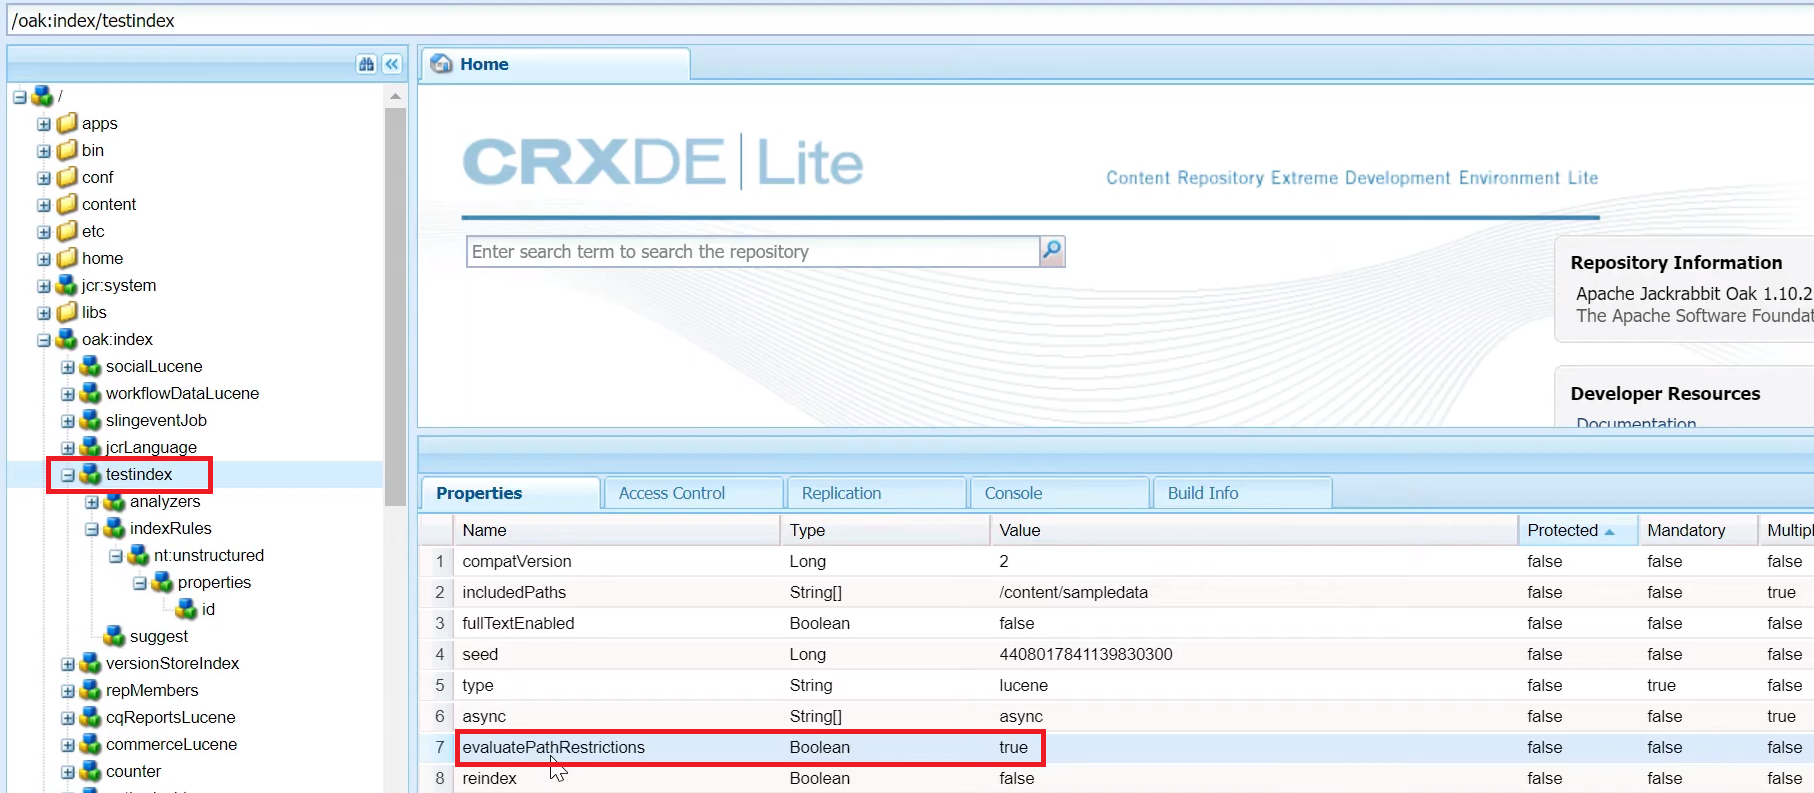Select the async property name cell

coord(616,716)
